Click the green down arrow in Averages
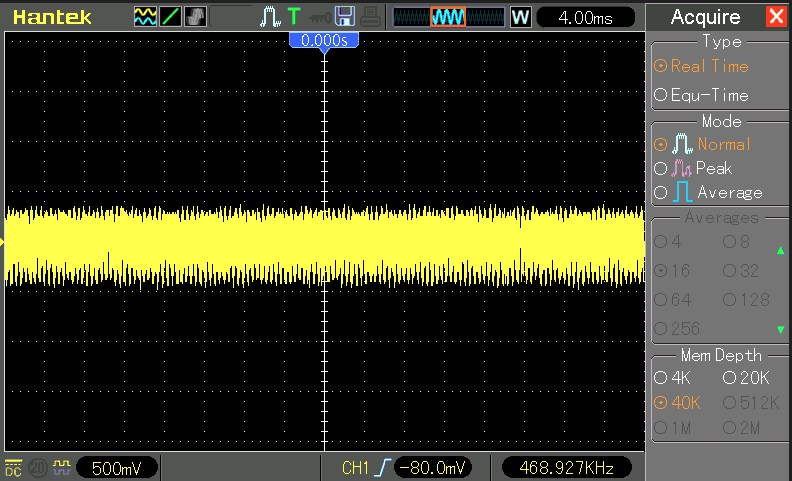The width and height of the screenshot is (792, 481). (780, 329)
